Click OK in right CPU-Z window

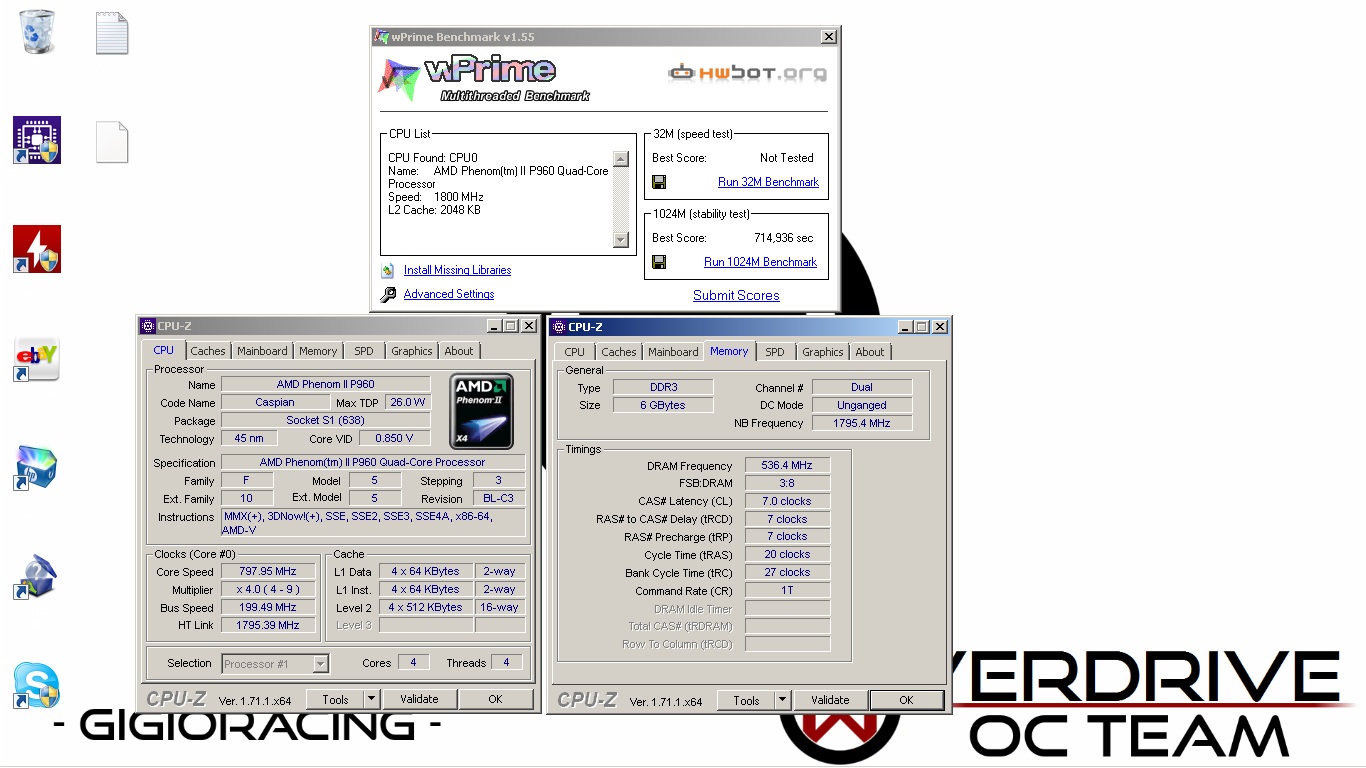(906, 700)
